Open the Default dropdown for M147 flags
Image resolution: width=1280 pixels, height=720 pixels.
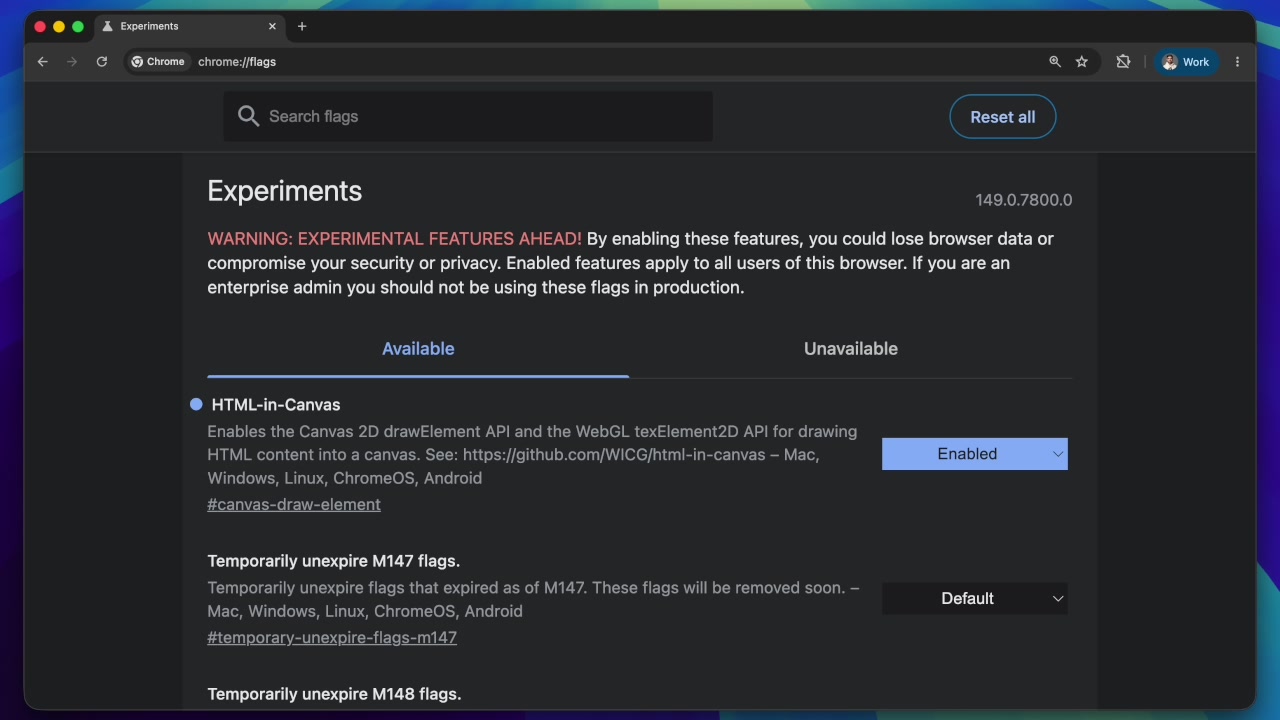tap(974, 598)
